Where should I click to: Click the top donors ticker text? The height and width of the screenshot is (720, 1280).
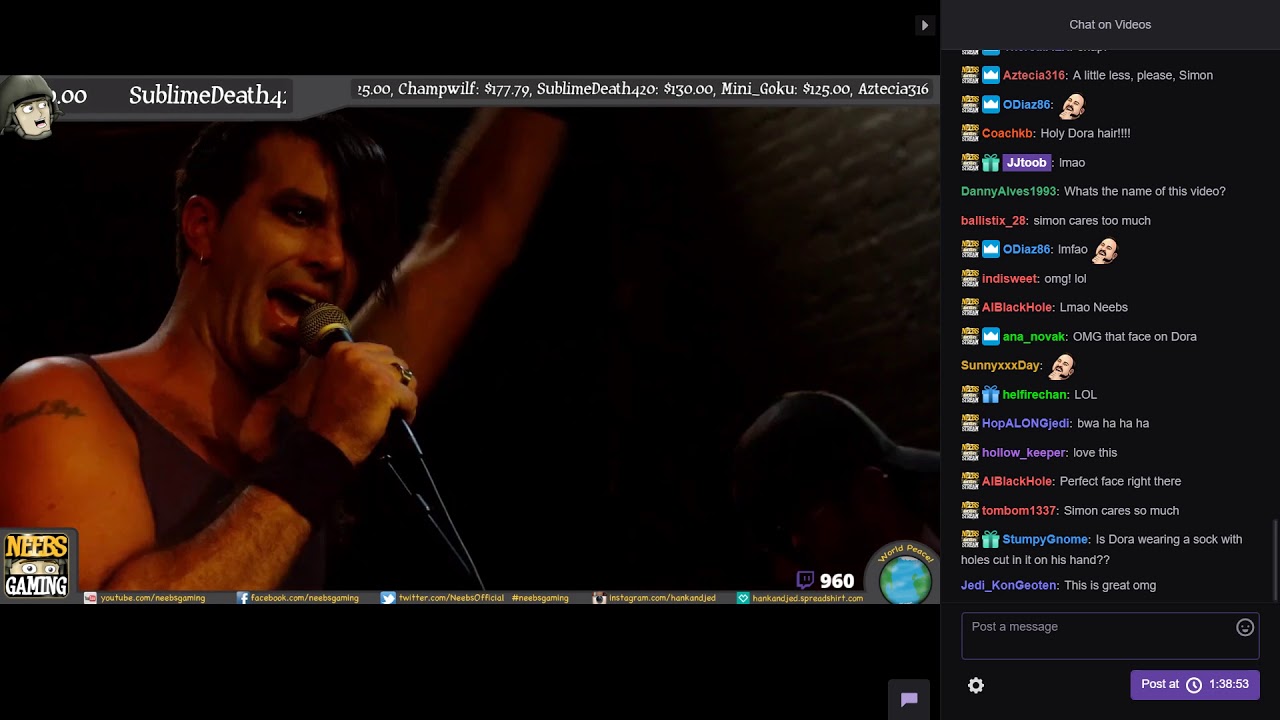point(643,89)
